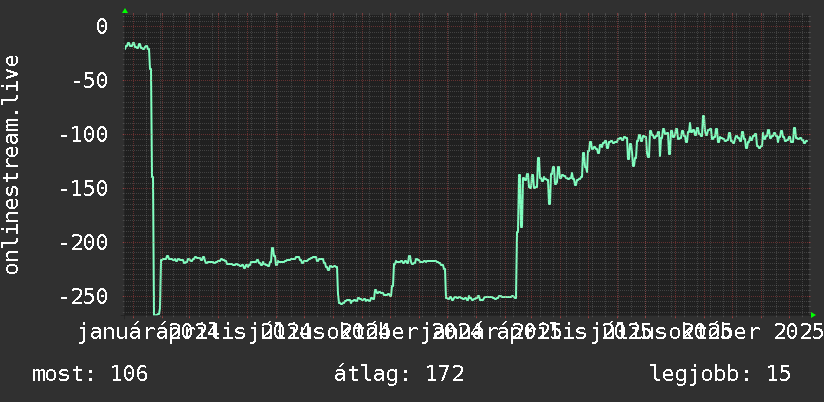This screenshot has height=402, width=824.
Task: Select the "legjobb: 15" best rank readout
Action: click(x=720, y=374)
